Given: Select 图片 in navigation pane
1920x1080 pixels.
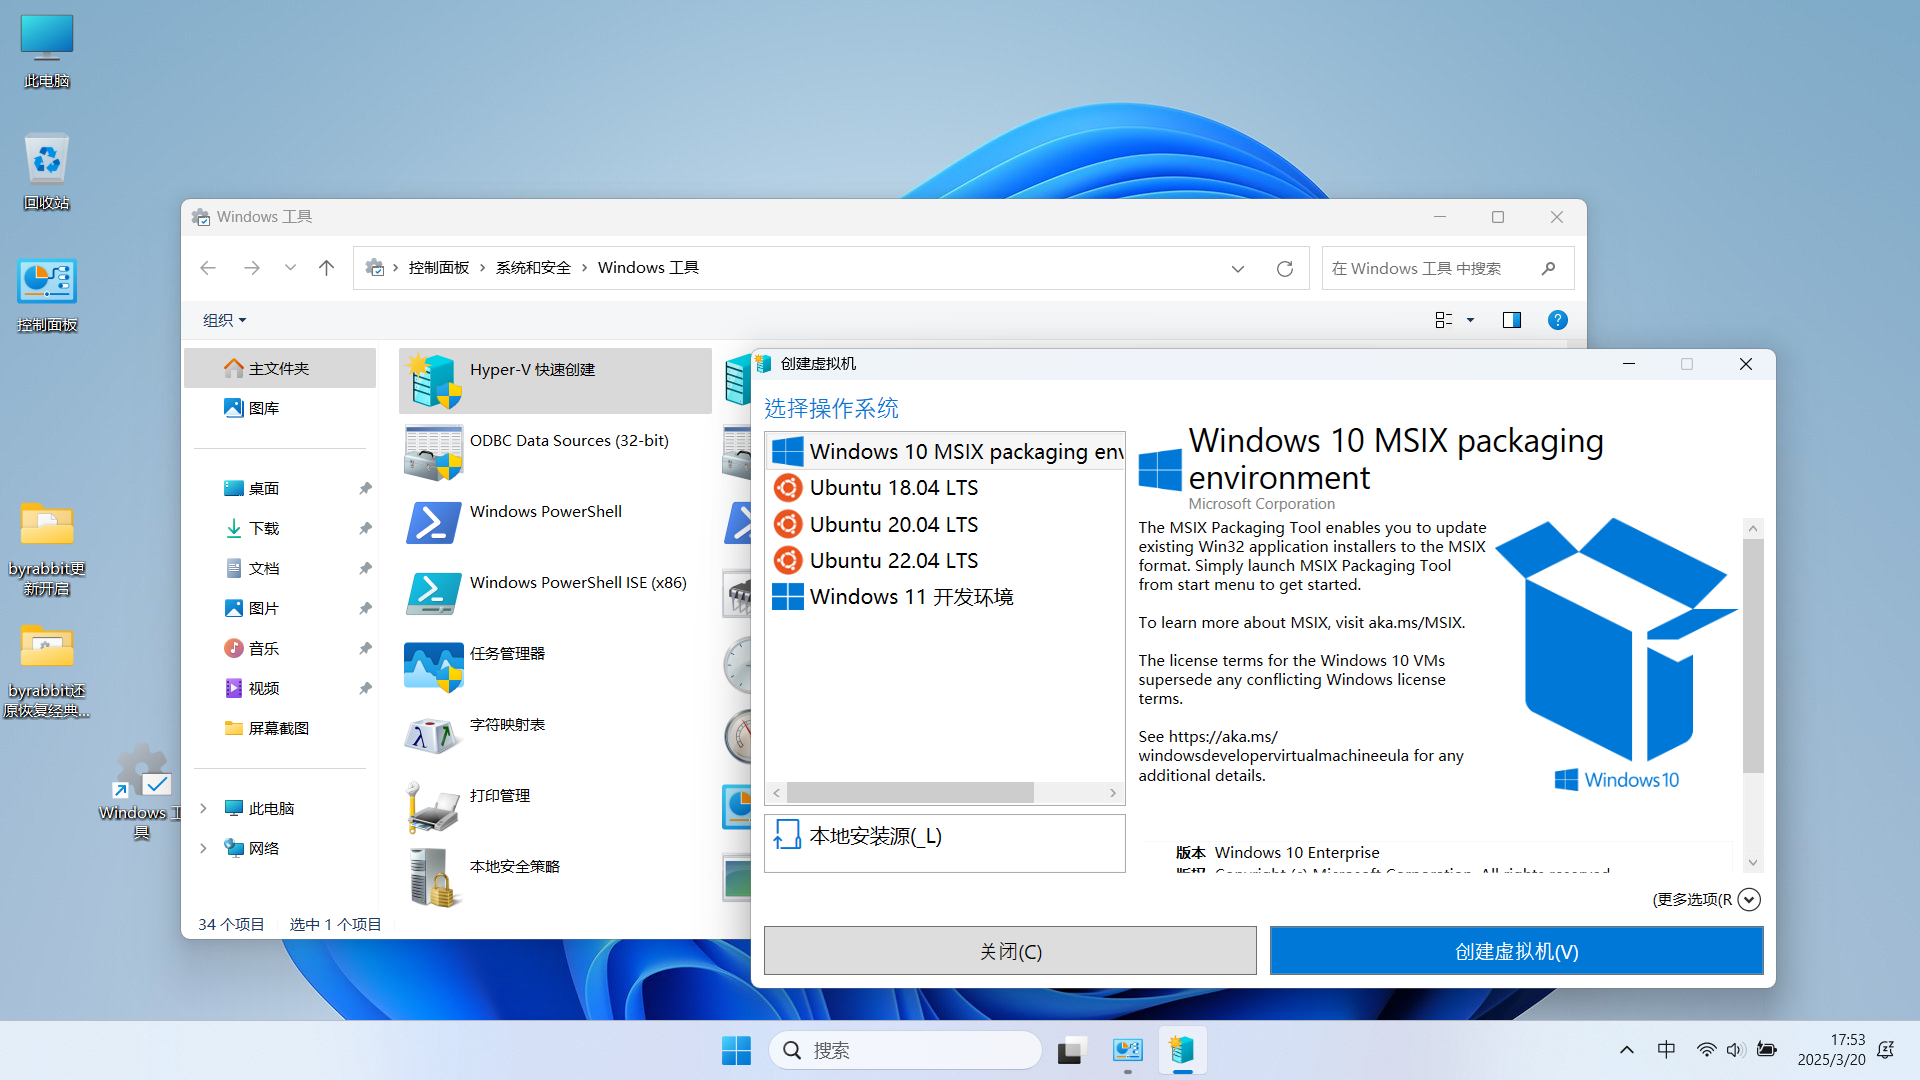Looking at the screenshot, I should click(x=280, y=608).
